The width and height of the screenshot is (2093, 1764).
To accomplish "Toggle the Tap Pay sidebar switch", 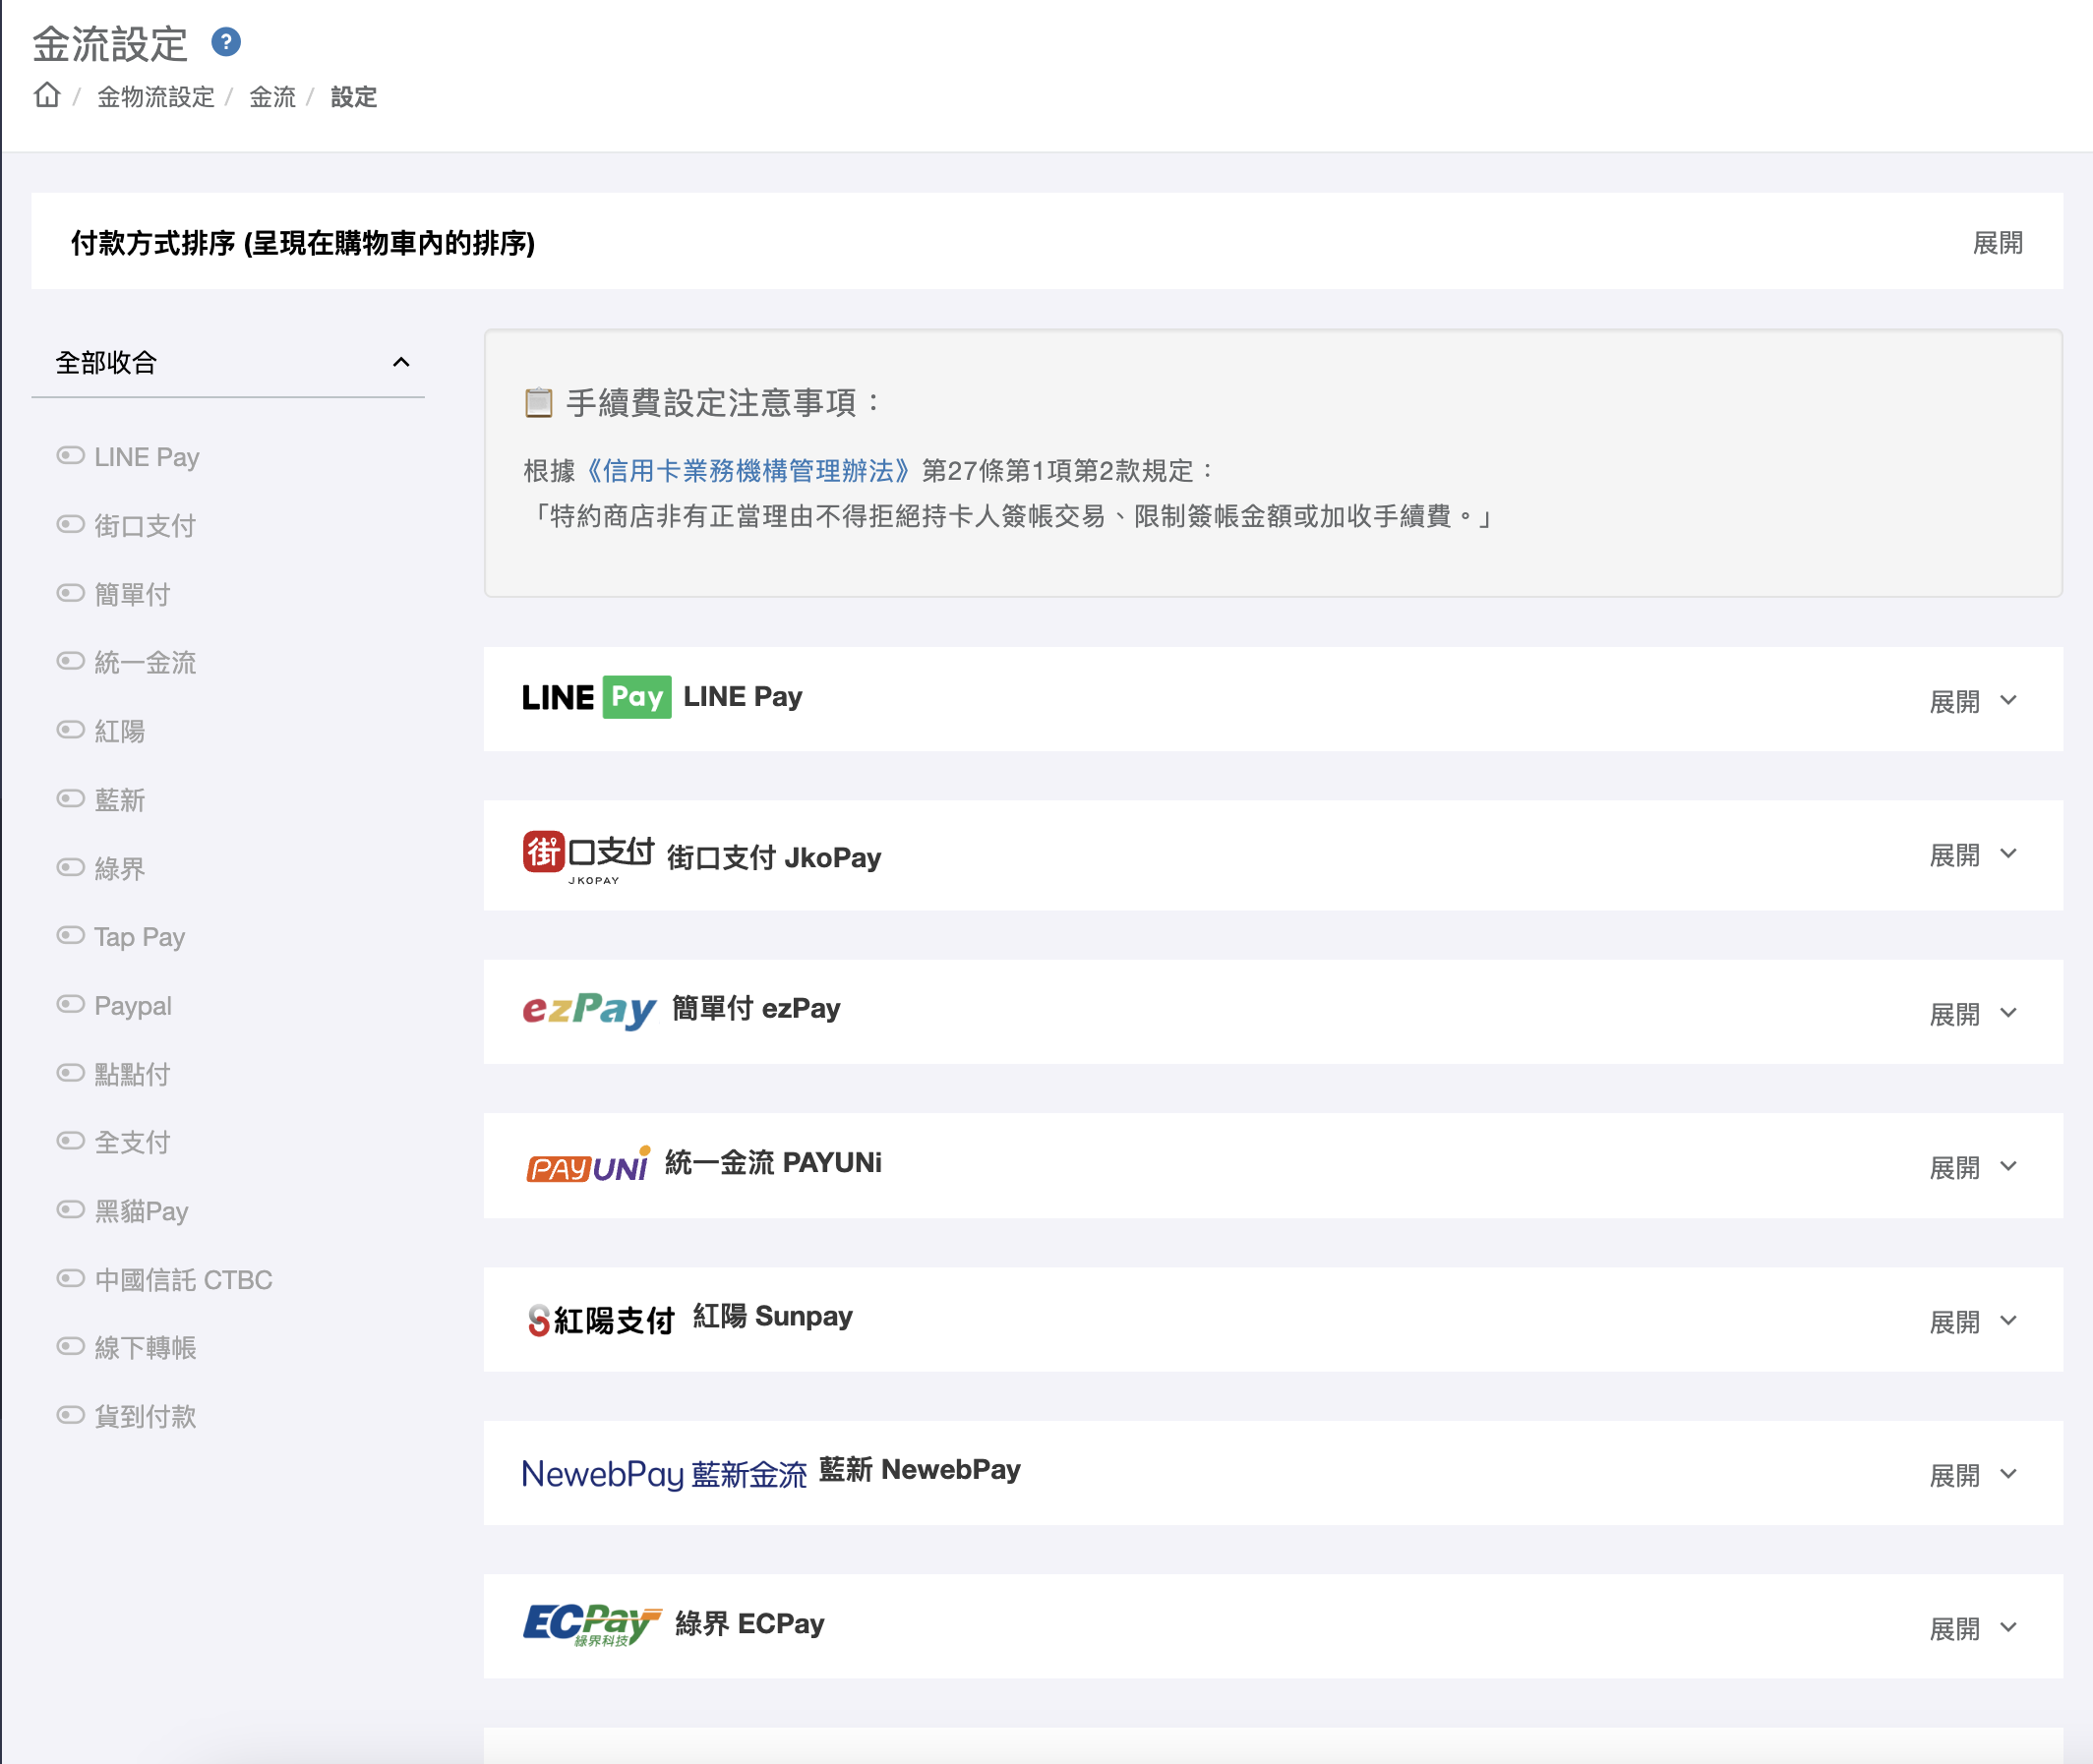I will coord(70,936).
